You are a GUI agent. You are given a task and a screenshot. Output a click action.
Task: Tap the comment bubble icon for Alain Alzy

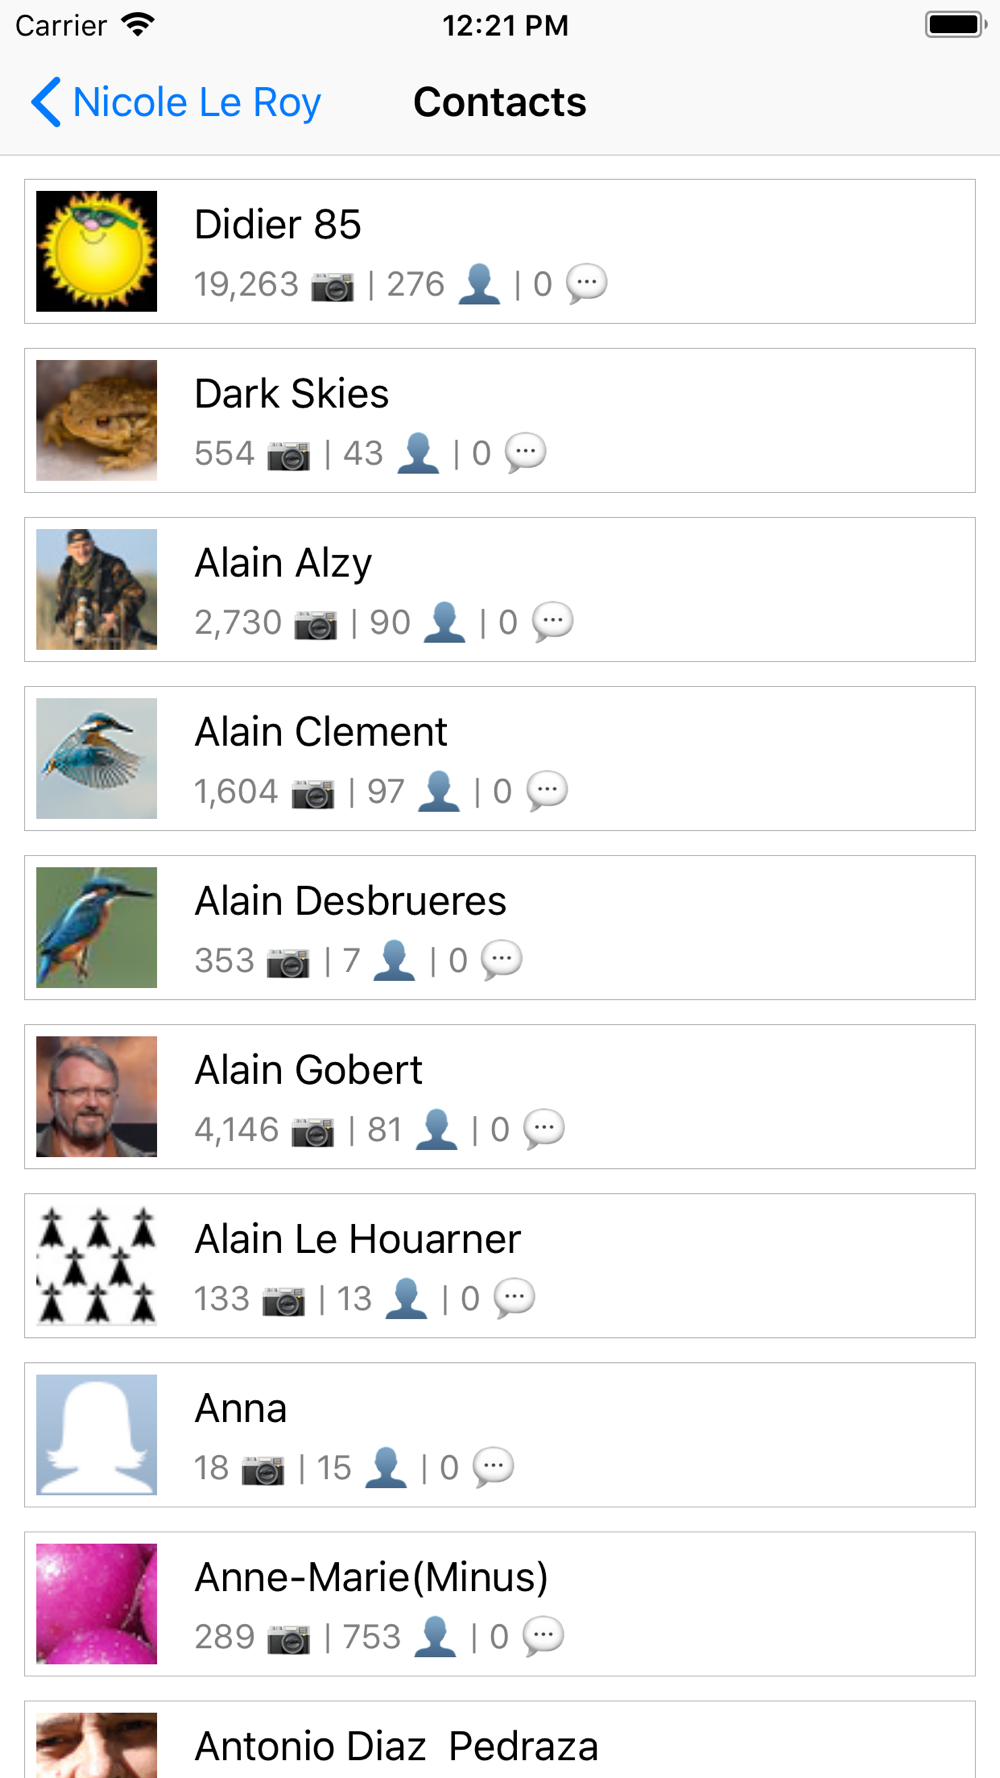coord(552,622)
